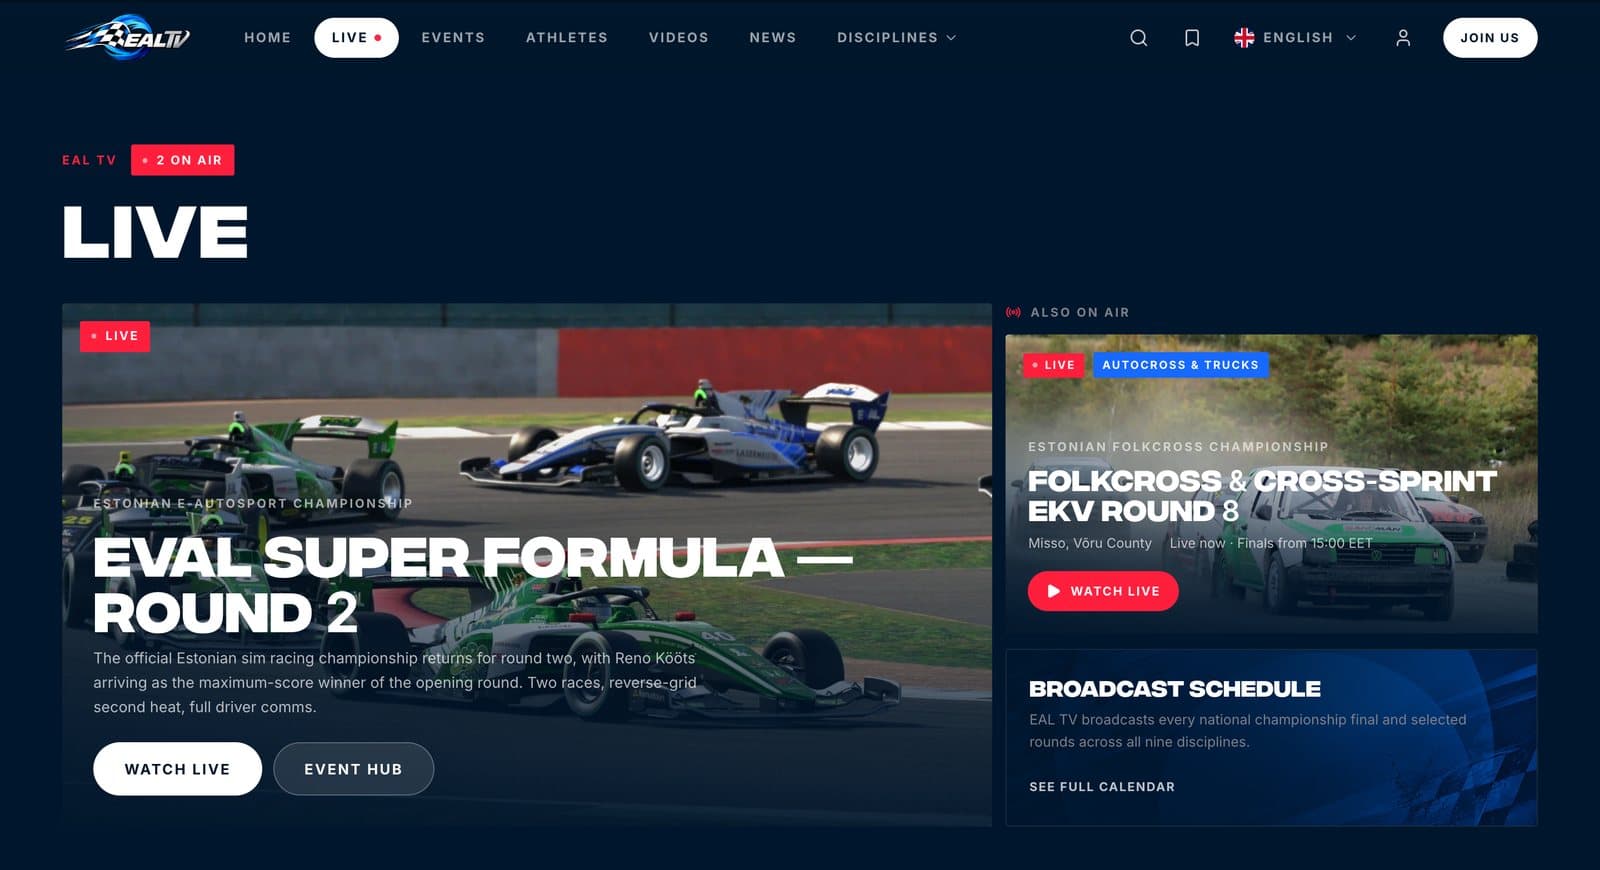Image resolution: width=1600 pixels, height=870 pixels.
Task: Click the Finals from 15:00 EET text
Action: pos(1305,543)
